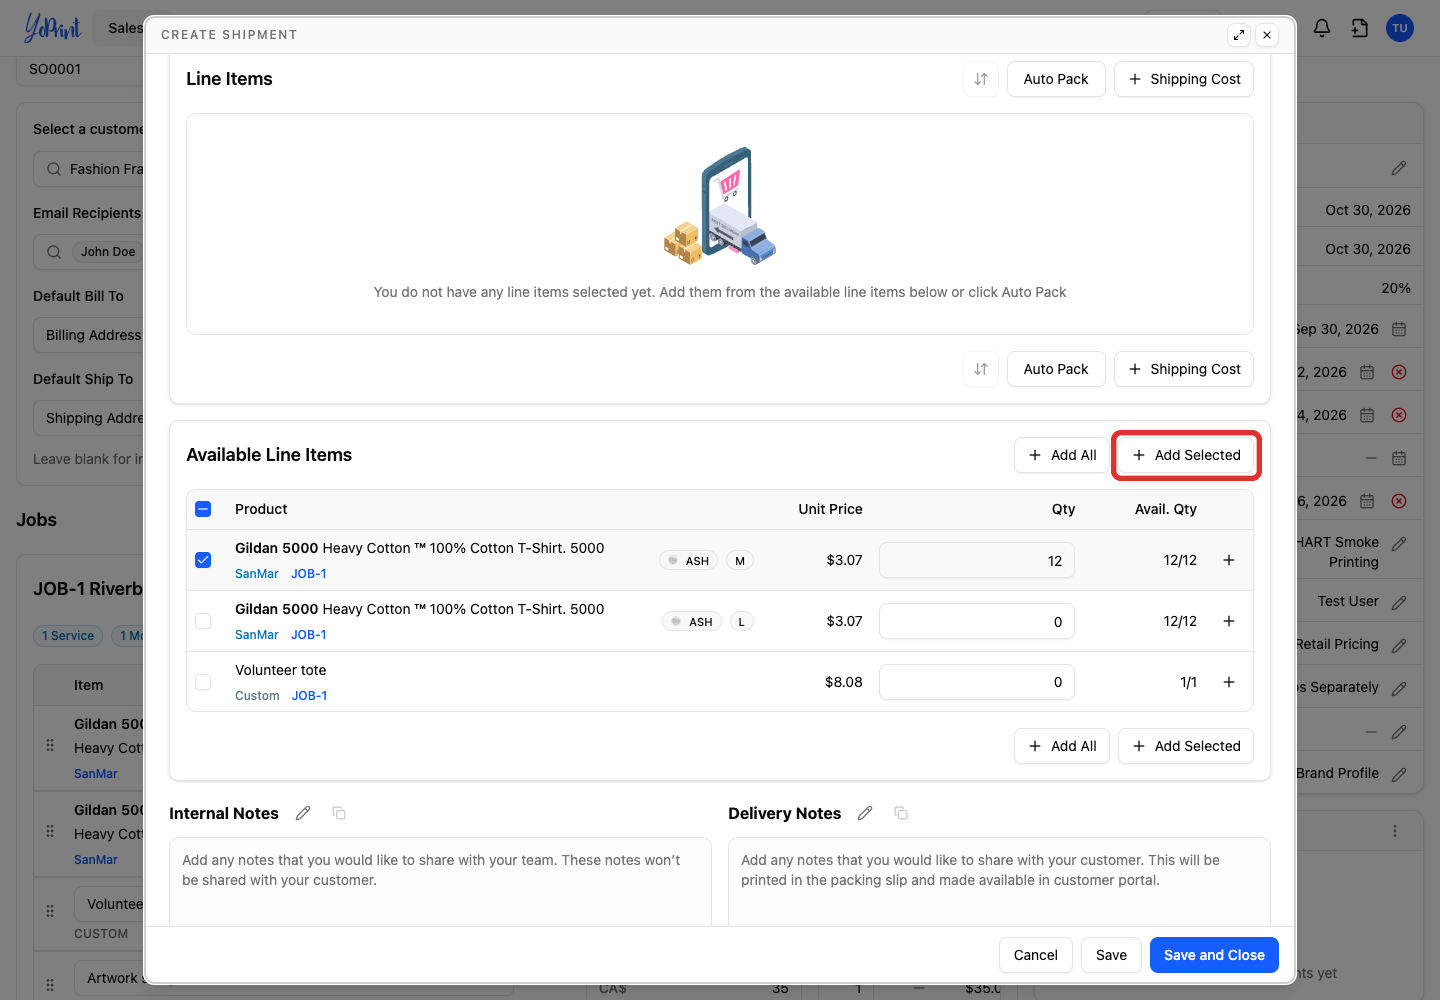Copy Delivery Notes using the copy icon
Screen dimensions: 1440x1000
901,813
